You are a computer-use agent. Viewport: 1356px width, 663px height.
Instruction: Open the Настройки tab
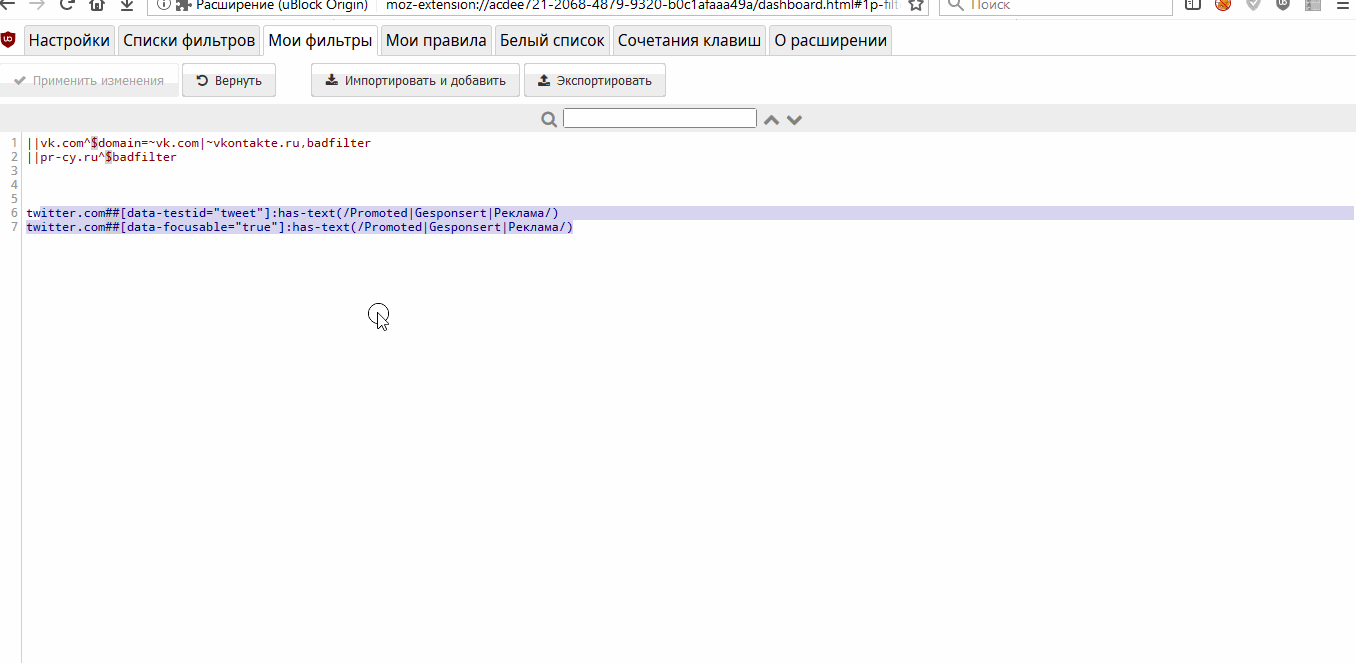click(x=69, y=41)
